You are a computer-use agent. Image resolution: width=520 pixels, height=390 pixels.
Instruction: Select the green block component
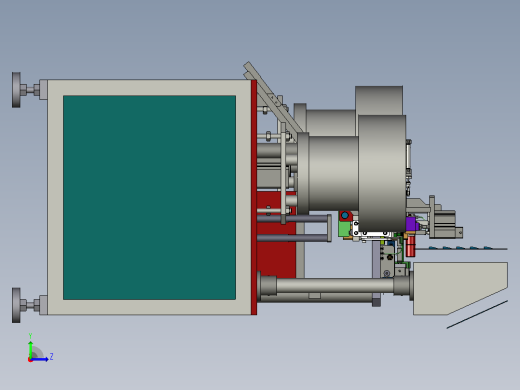[x=344, y=229]
